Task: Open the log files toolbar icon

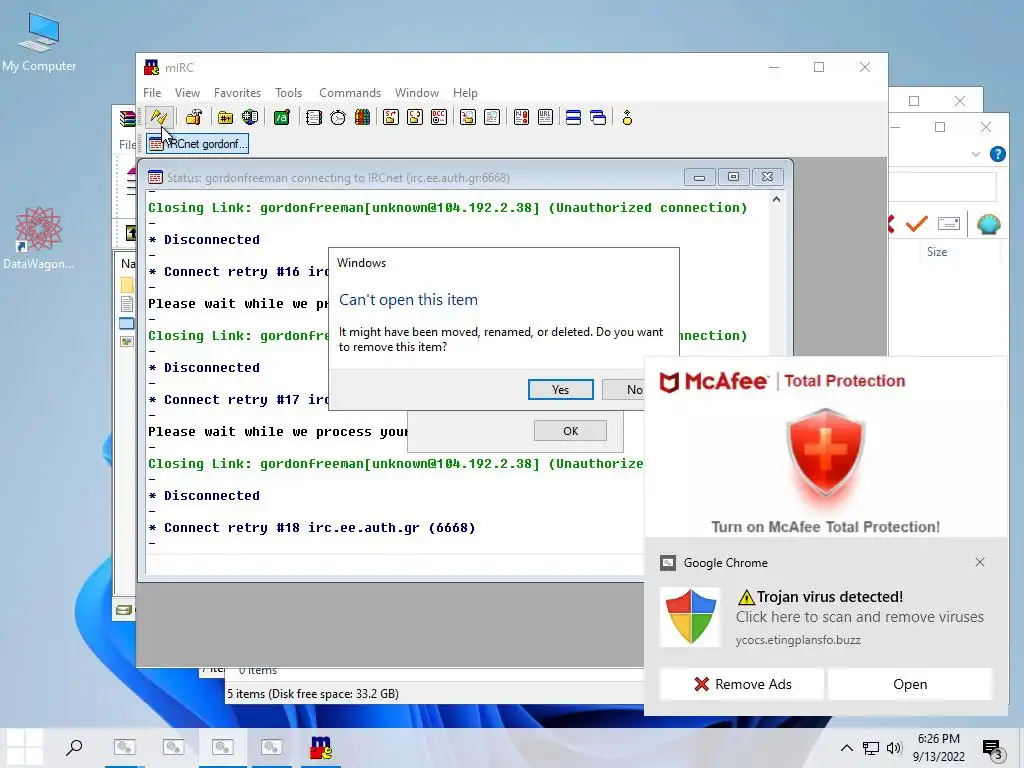Action: tap(492, 118)
